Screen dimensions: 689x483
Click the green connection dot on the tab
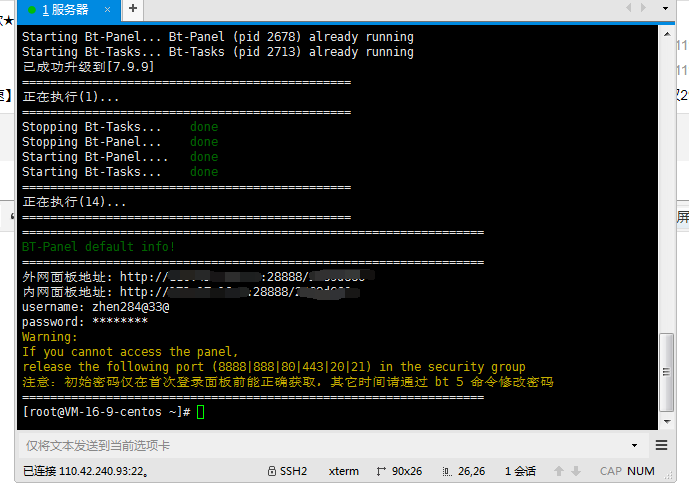[x=32, y=10]
